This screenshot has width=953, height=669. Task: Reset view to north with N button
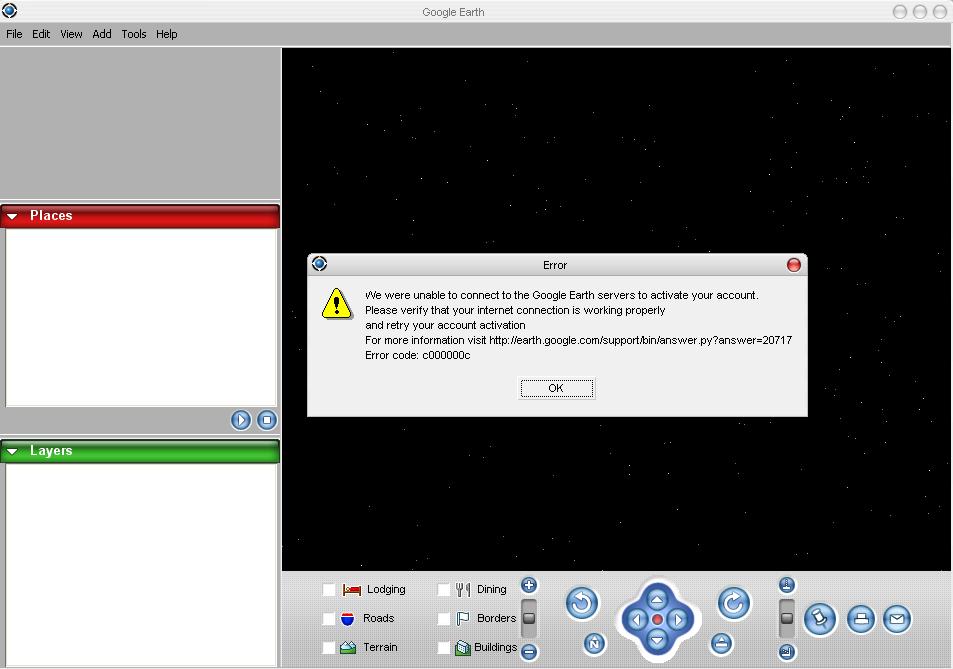point(594,643)
